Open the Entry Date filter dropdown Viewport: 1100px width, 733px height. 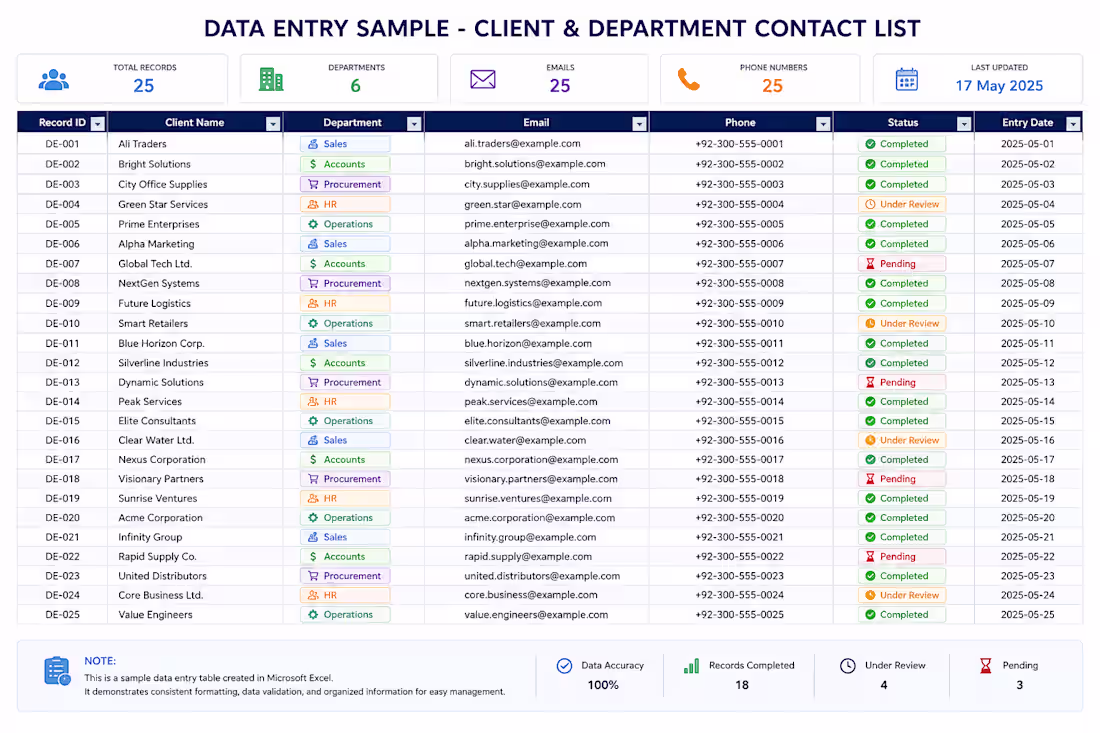click(x=1073, y=124)
